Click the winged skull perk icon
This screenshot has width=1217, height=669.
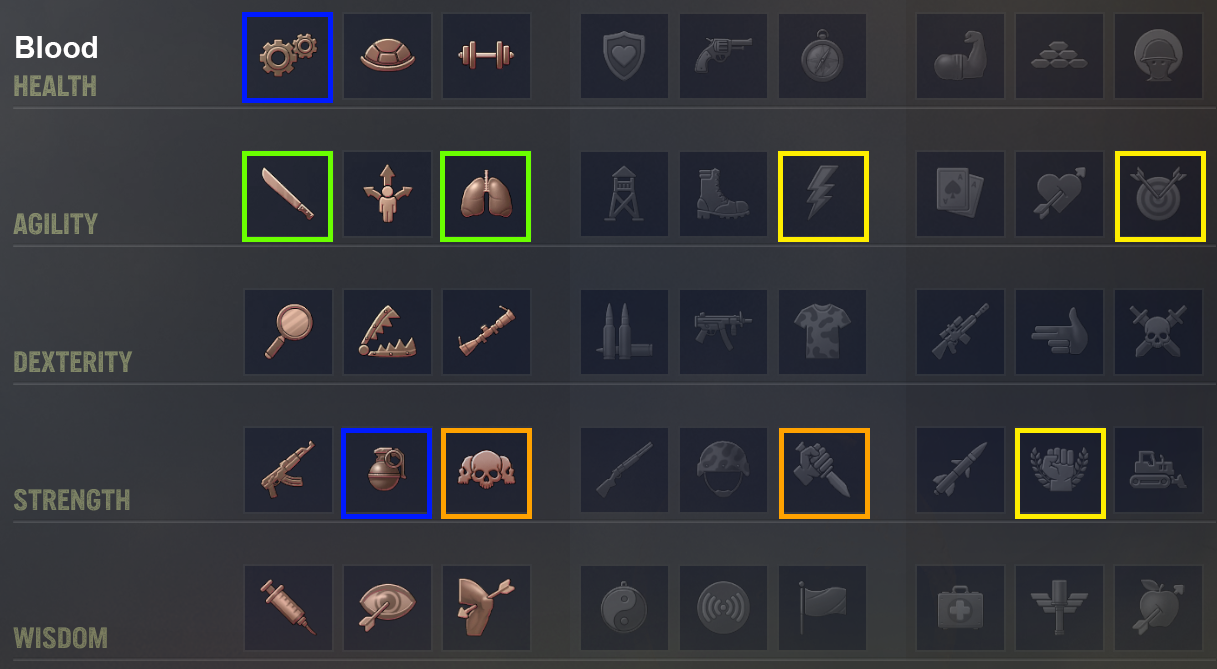[486, 473]
